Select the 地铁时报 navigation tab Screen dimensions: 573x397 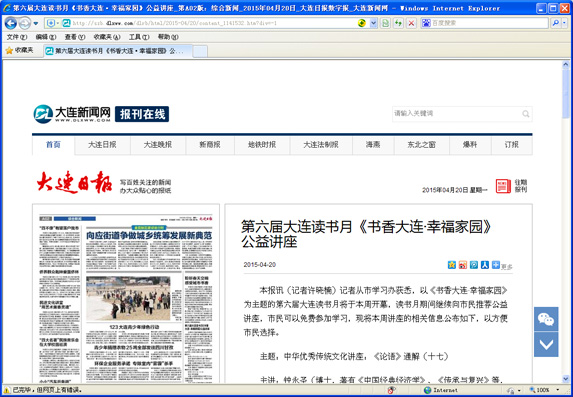click(x=262, y=145)
